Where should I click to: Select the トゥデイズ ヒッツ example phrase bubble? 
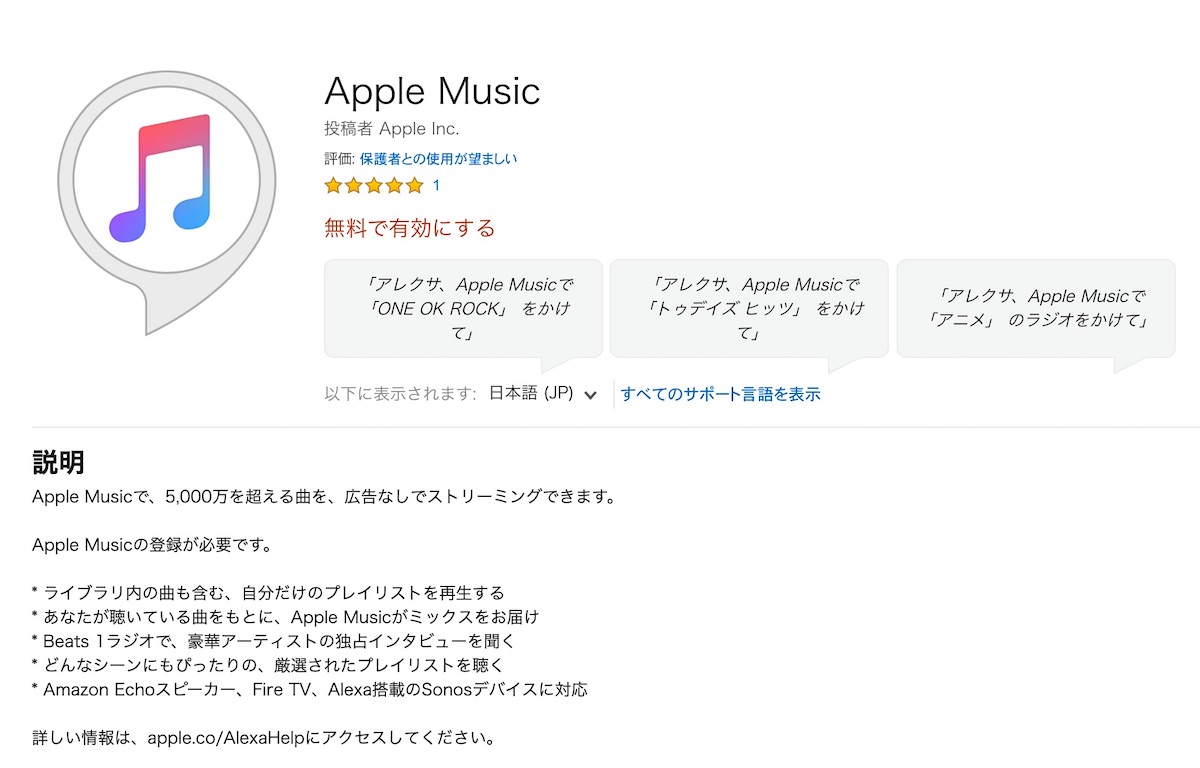[749, 309]
